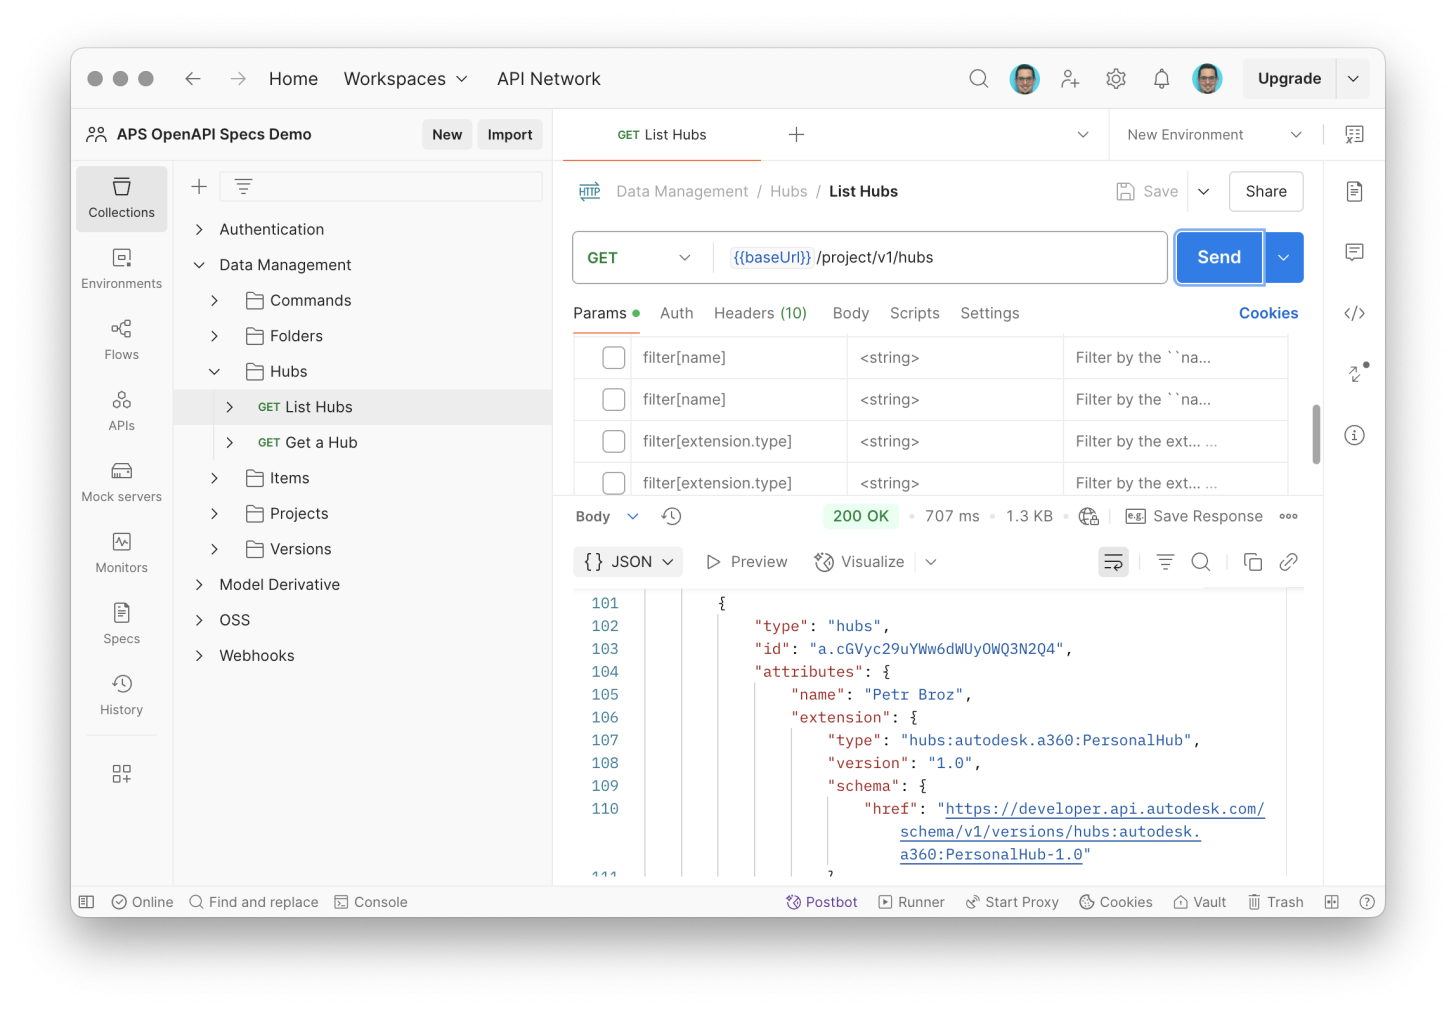Filter the response with filter icon
Viewport: 1456px width, 1011px height.
(1165, 562)
